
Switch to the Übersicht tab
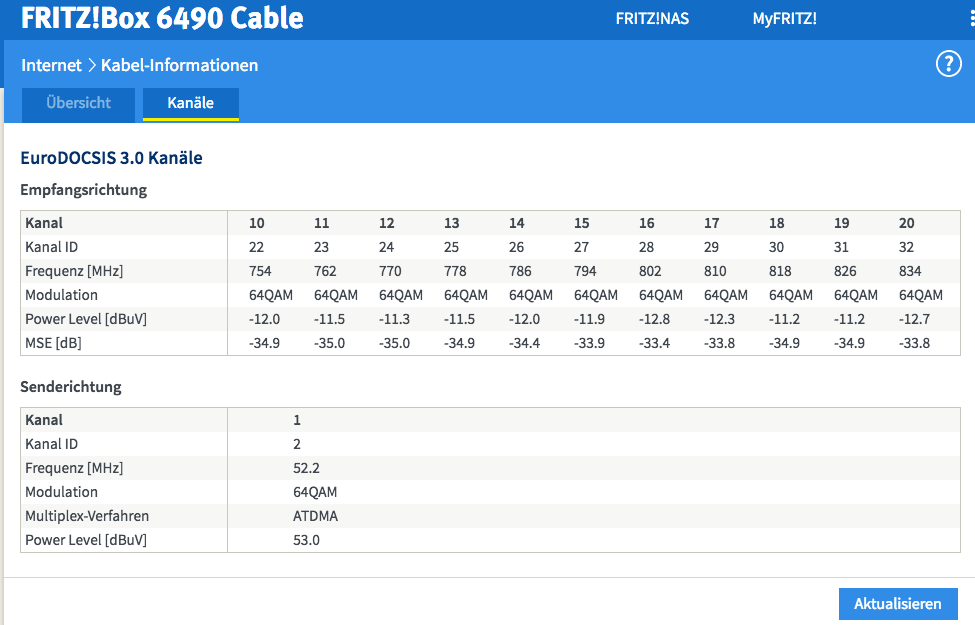click(78, 103)
